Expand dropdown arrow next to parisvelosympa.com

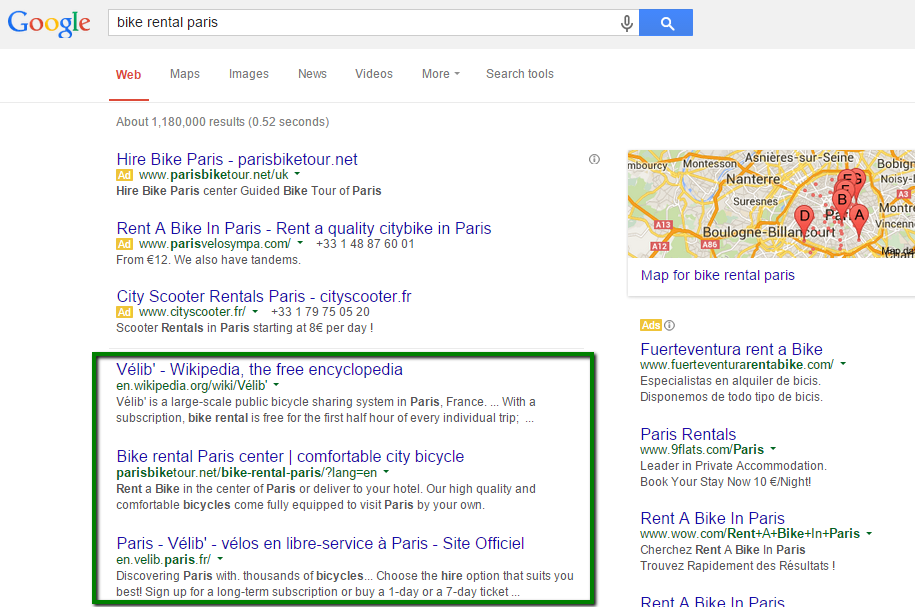point(300,243)
